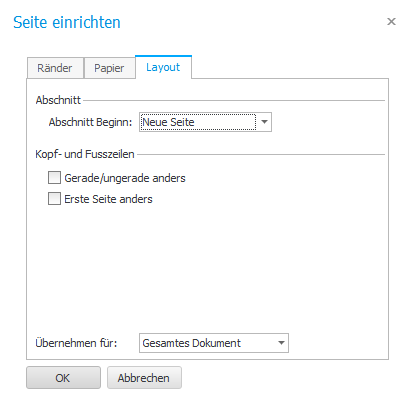Image resolution: width=413 pixels, height=415 pixels.
Task: Tick the Erste Seite anders checkbox
Action: tap(54, 199)
